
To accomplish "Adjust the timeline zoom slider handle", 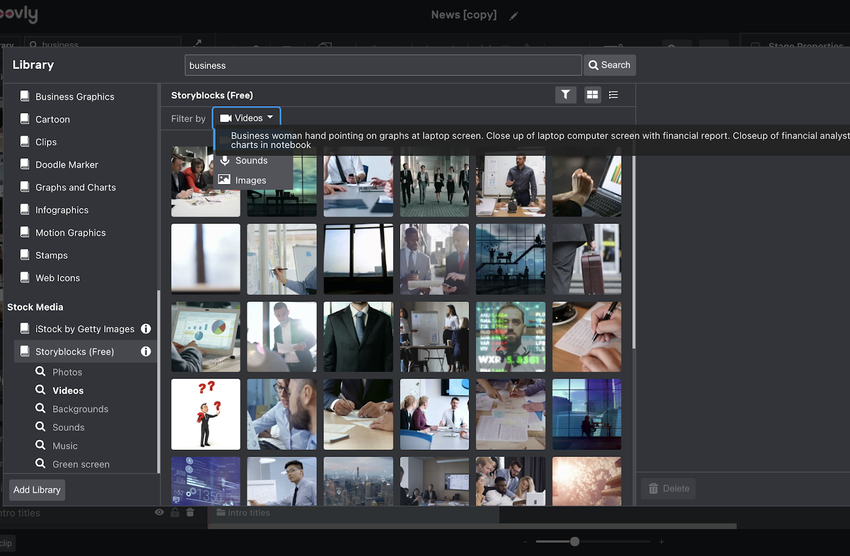I will (x=575, y=541).
